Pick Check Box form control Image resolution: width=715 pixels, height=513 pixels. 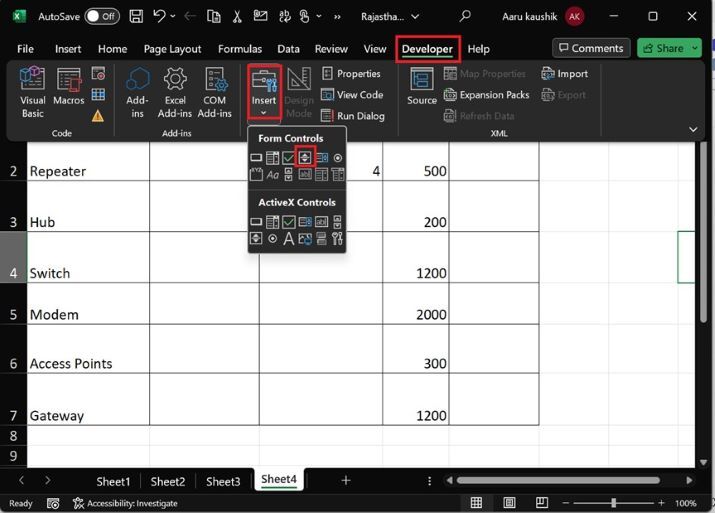[x=288, y=158]
